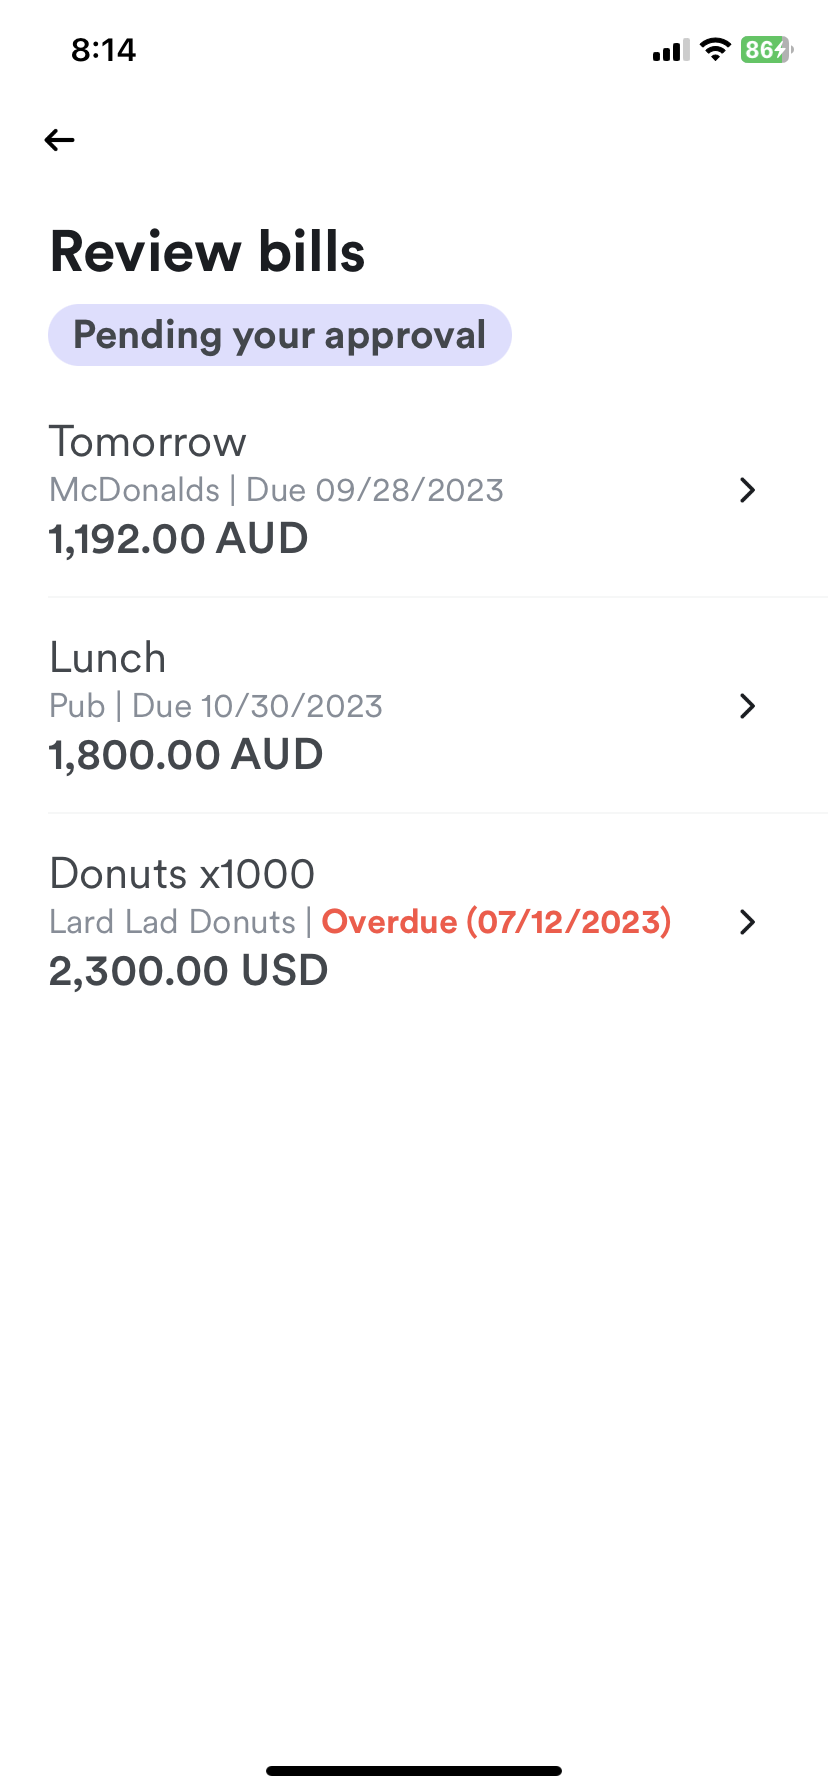Tap the cellular signal strength icon
Screen dimensions: 828x1792
[x=671, y=50]
